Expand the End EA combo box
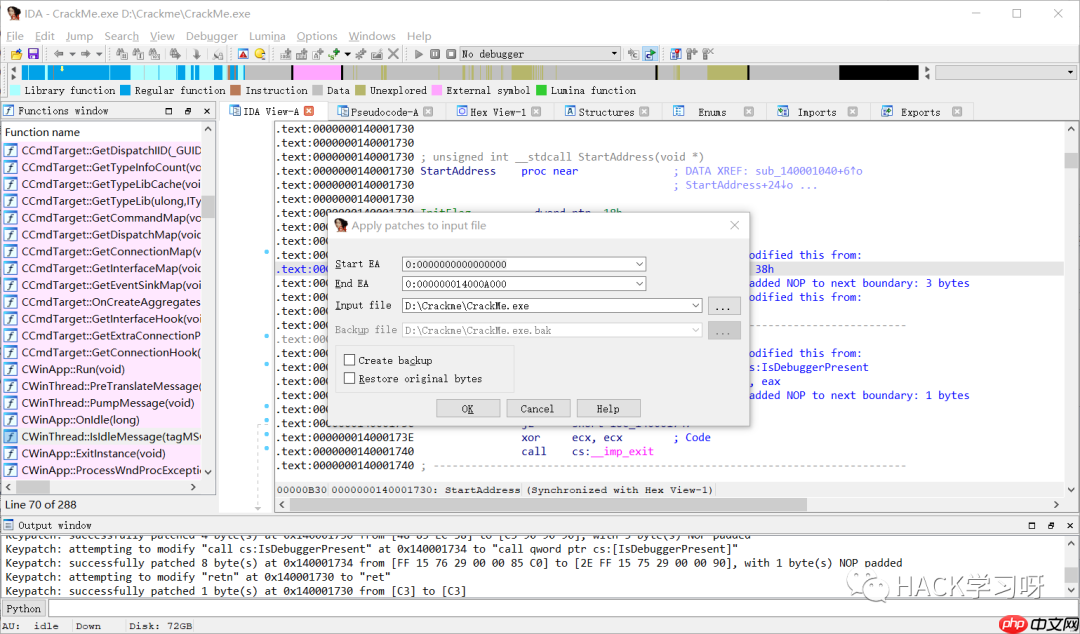Screen dimensions: 1080x634 point(639,284)
